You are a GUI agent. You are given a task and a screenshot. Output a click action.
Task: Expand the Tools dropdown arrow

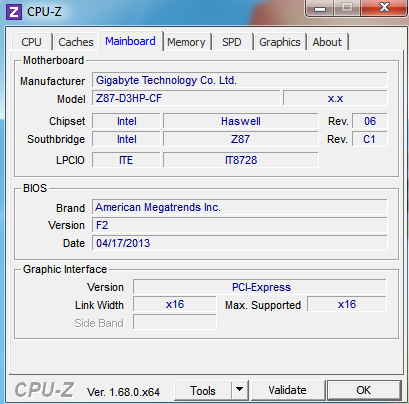coord(239,390)
